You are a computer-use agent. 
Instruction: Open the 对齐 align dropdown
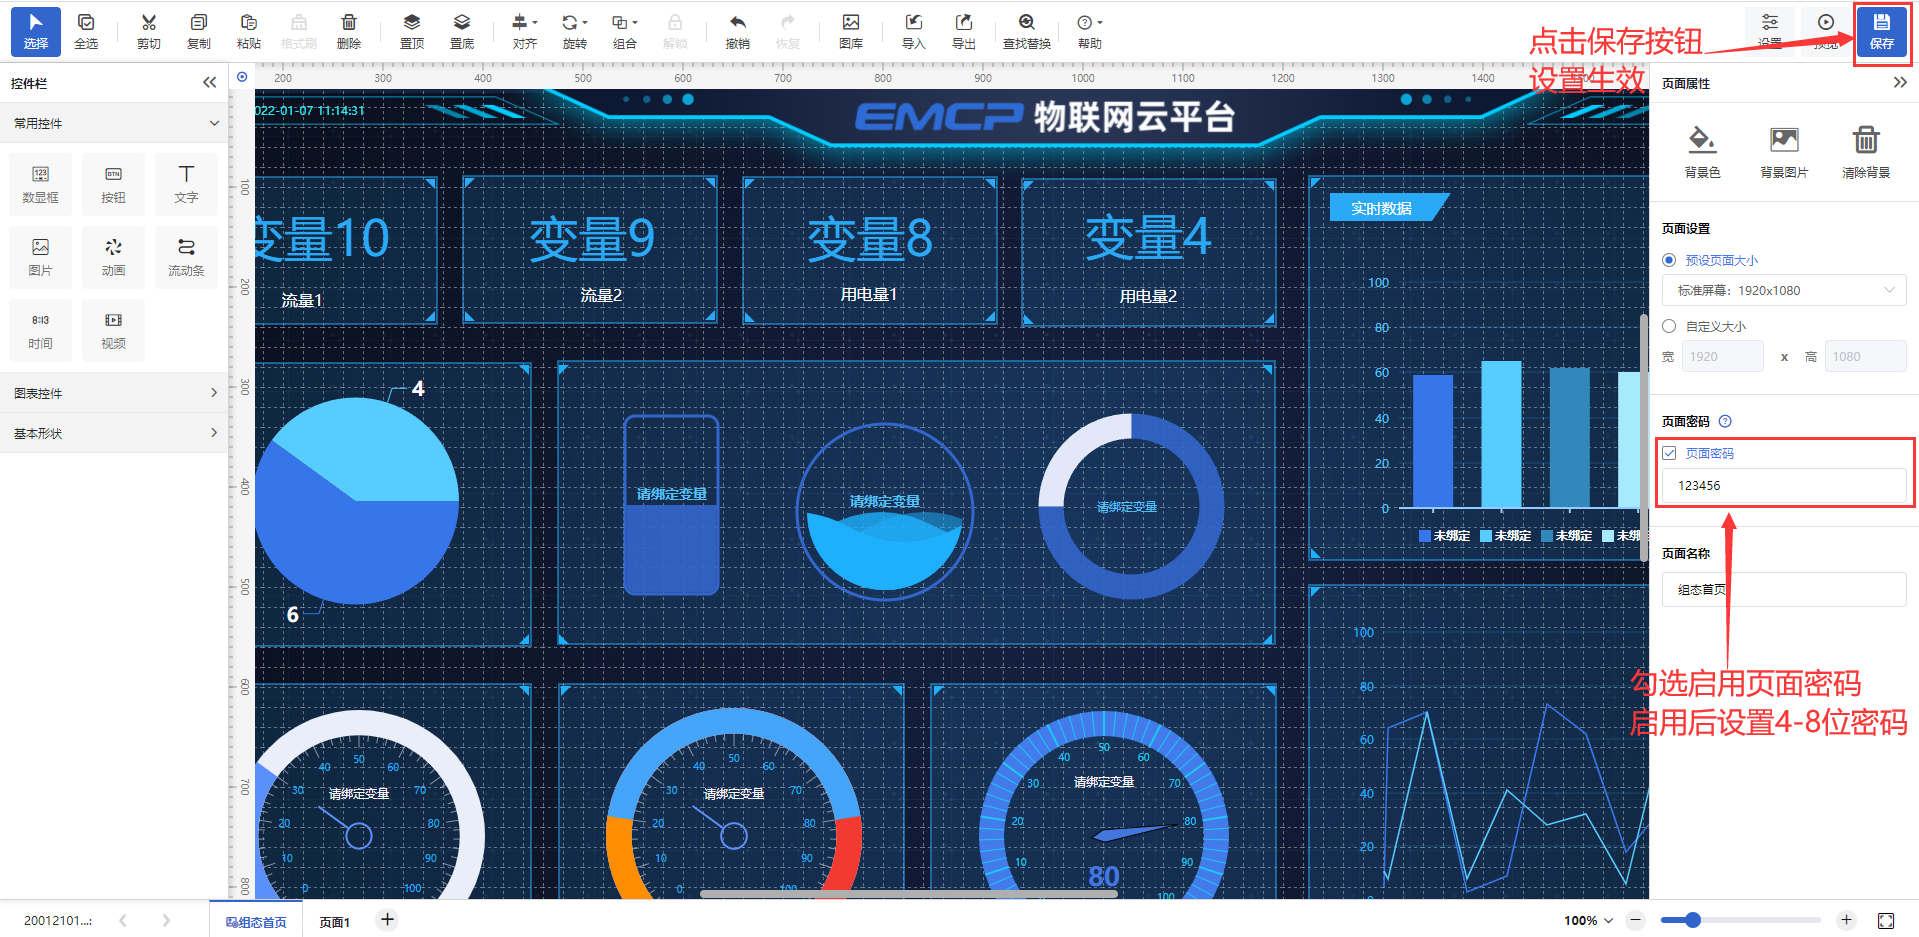525,31
